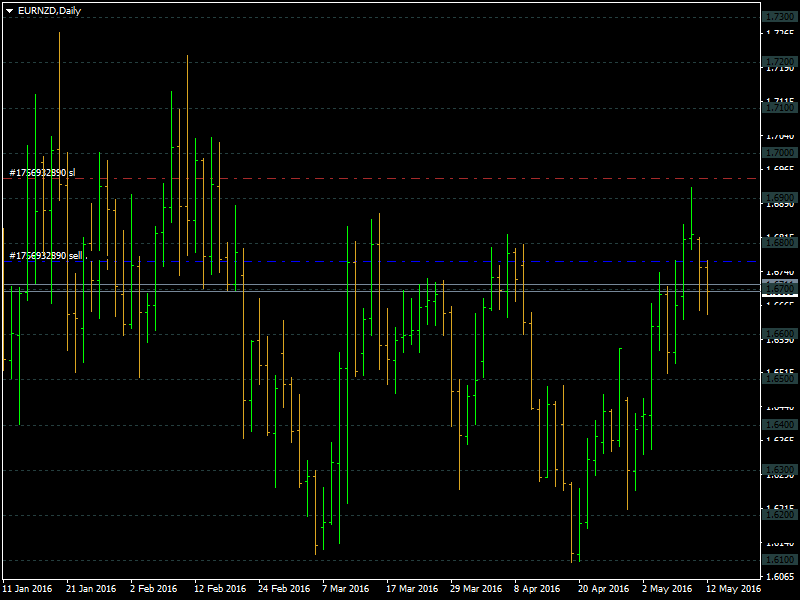Select the 1.6800 price label

[x=780, y=242]
